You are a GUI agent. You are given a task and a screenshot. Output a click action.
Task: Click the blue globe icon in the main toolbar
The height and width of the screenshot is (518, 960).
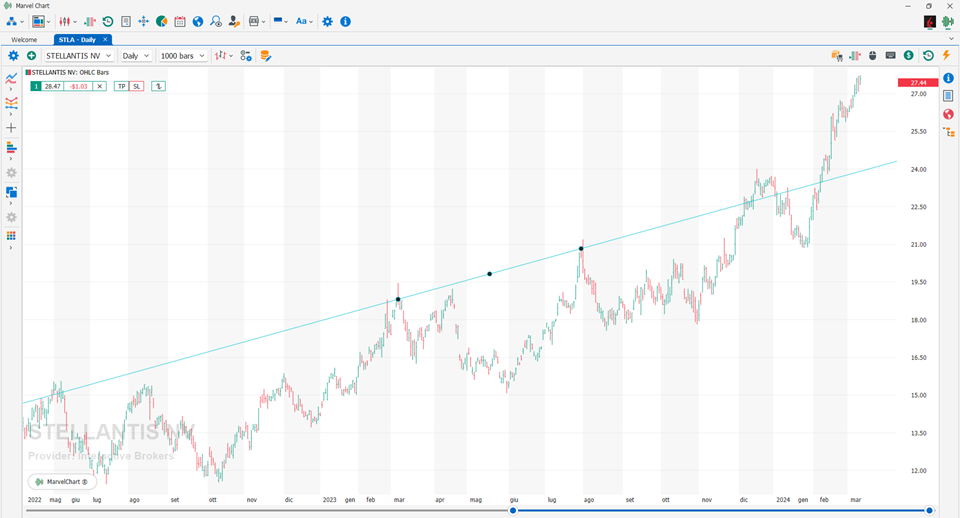point(198,21)
